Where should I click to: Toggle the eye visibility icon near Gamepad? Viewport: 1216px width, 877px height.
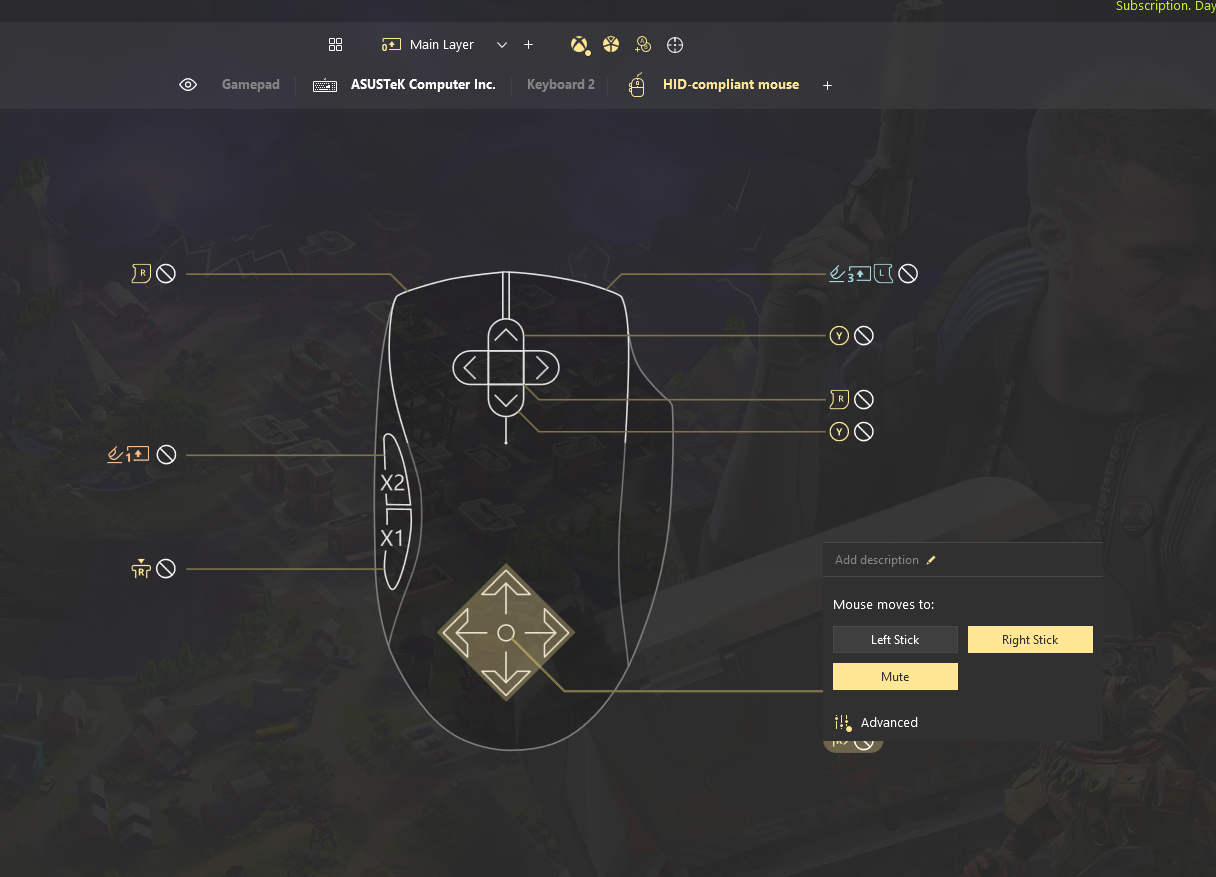click(x=188, y=85)
